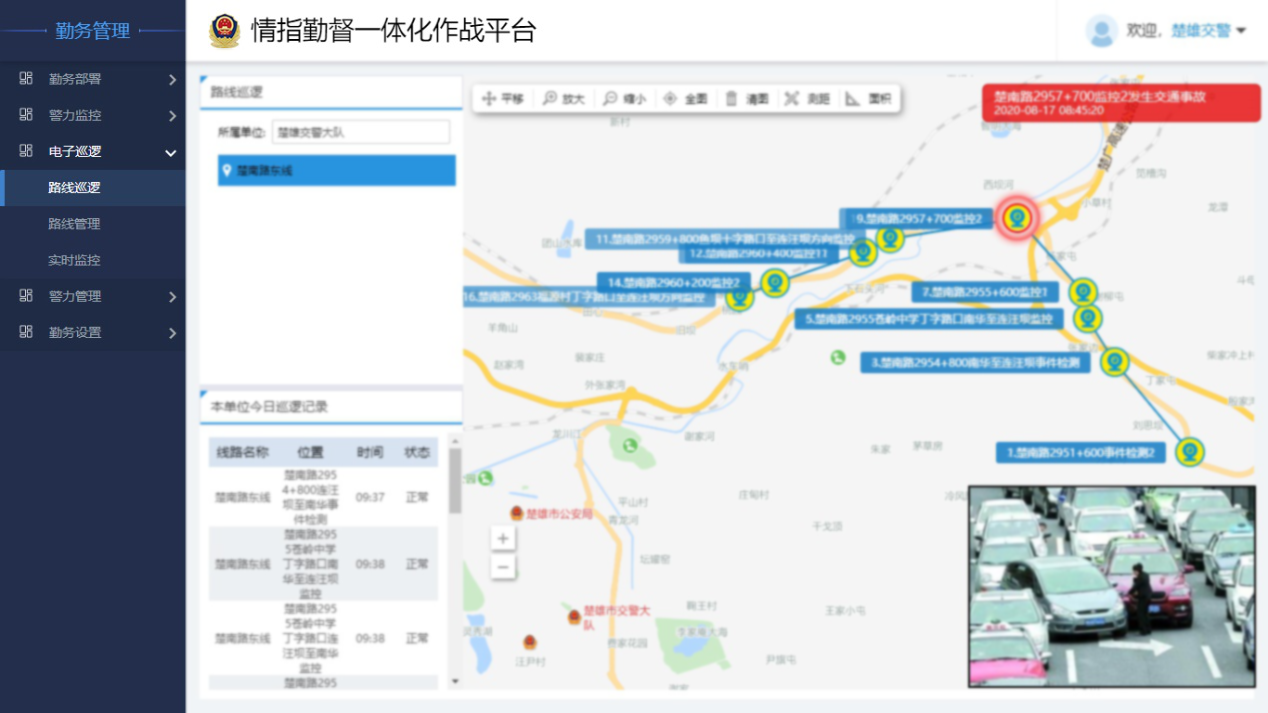The image size is (1268, 713).
Task: Click camera marker for 7.楚南路2955+600监控1
Action: click(x=1083, y=292)
